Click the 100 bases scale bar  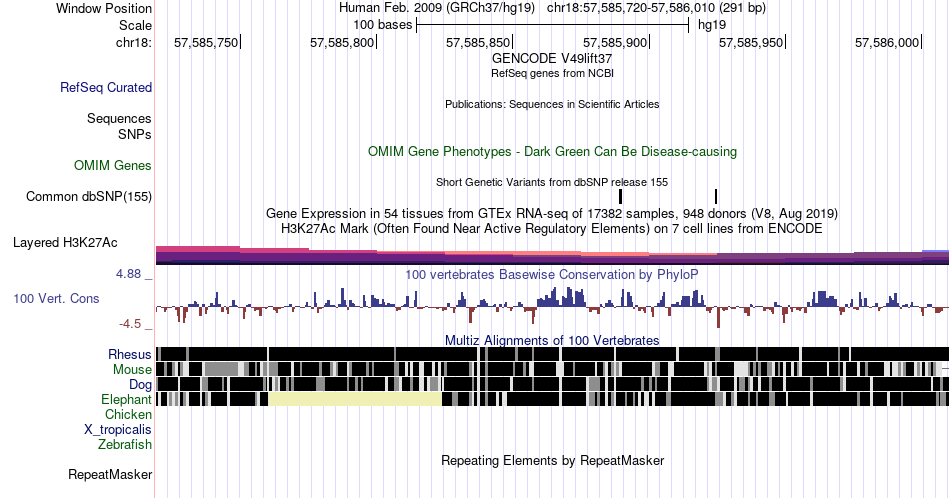point(553,25)
